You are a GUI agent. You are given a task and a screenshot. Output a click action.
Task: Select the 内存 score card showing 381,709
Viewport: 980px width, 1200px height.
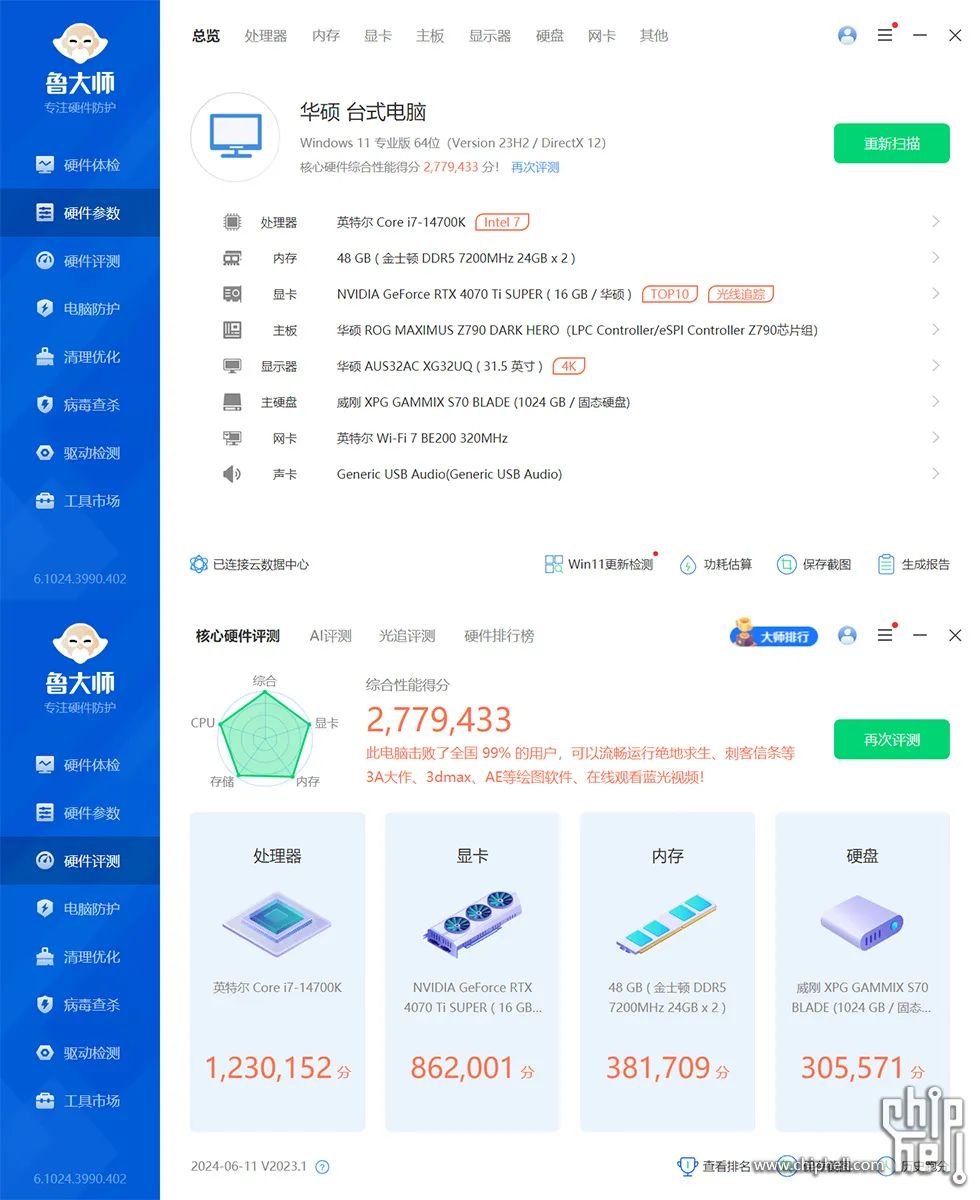(x=667, y=971)
